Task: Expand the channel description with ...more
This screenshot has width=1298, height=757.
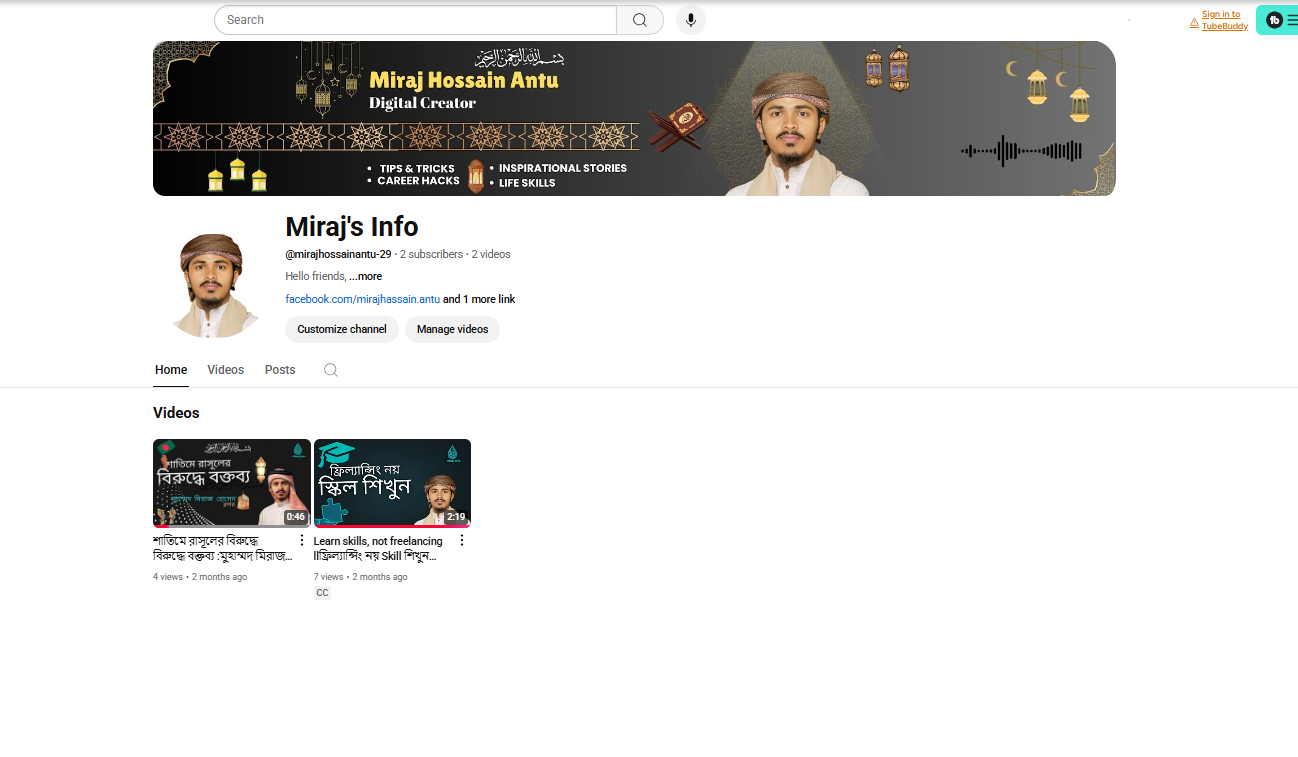Action: click(x=366, y=276)
